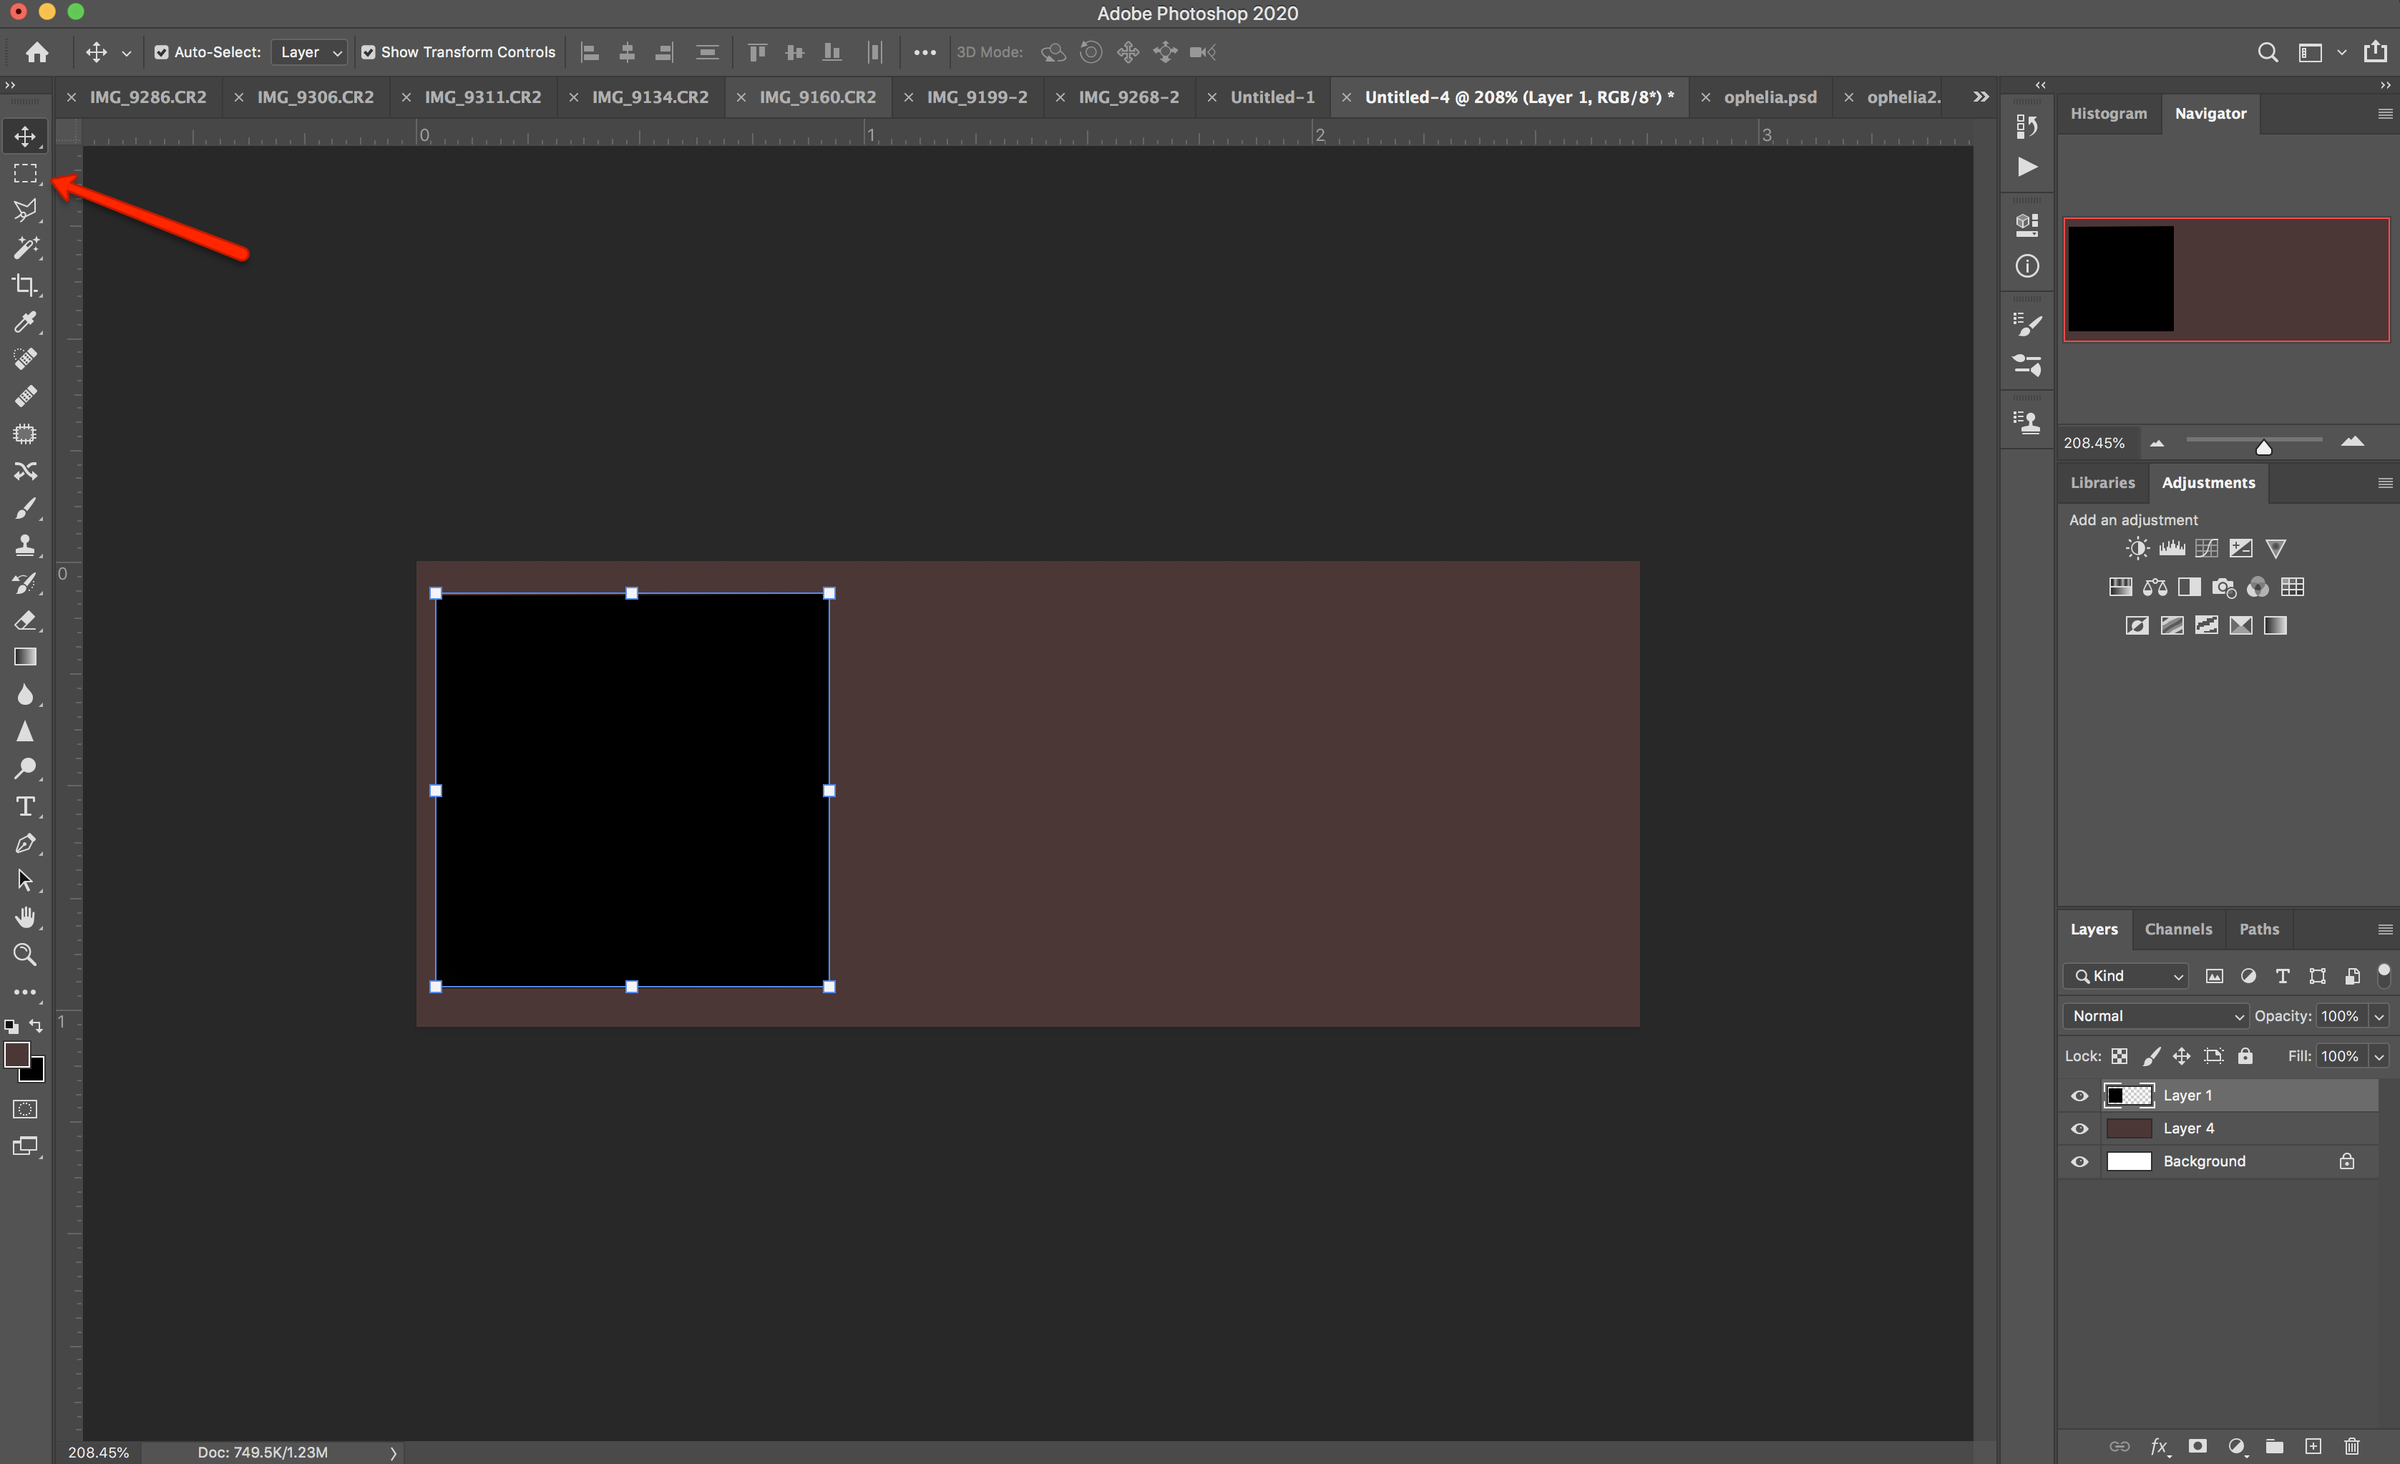The image size is (2400, 1464).
Task: Expand the Opacity dropdown arrow
Action: pyautogui.click(x=2379, y=1016)
